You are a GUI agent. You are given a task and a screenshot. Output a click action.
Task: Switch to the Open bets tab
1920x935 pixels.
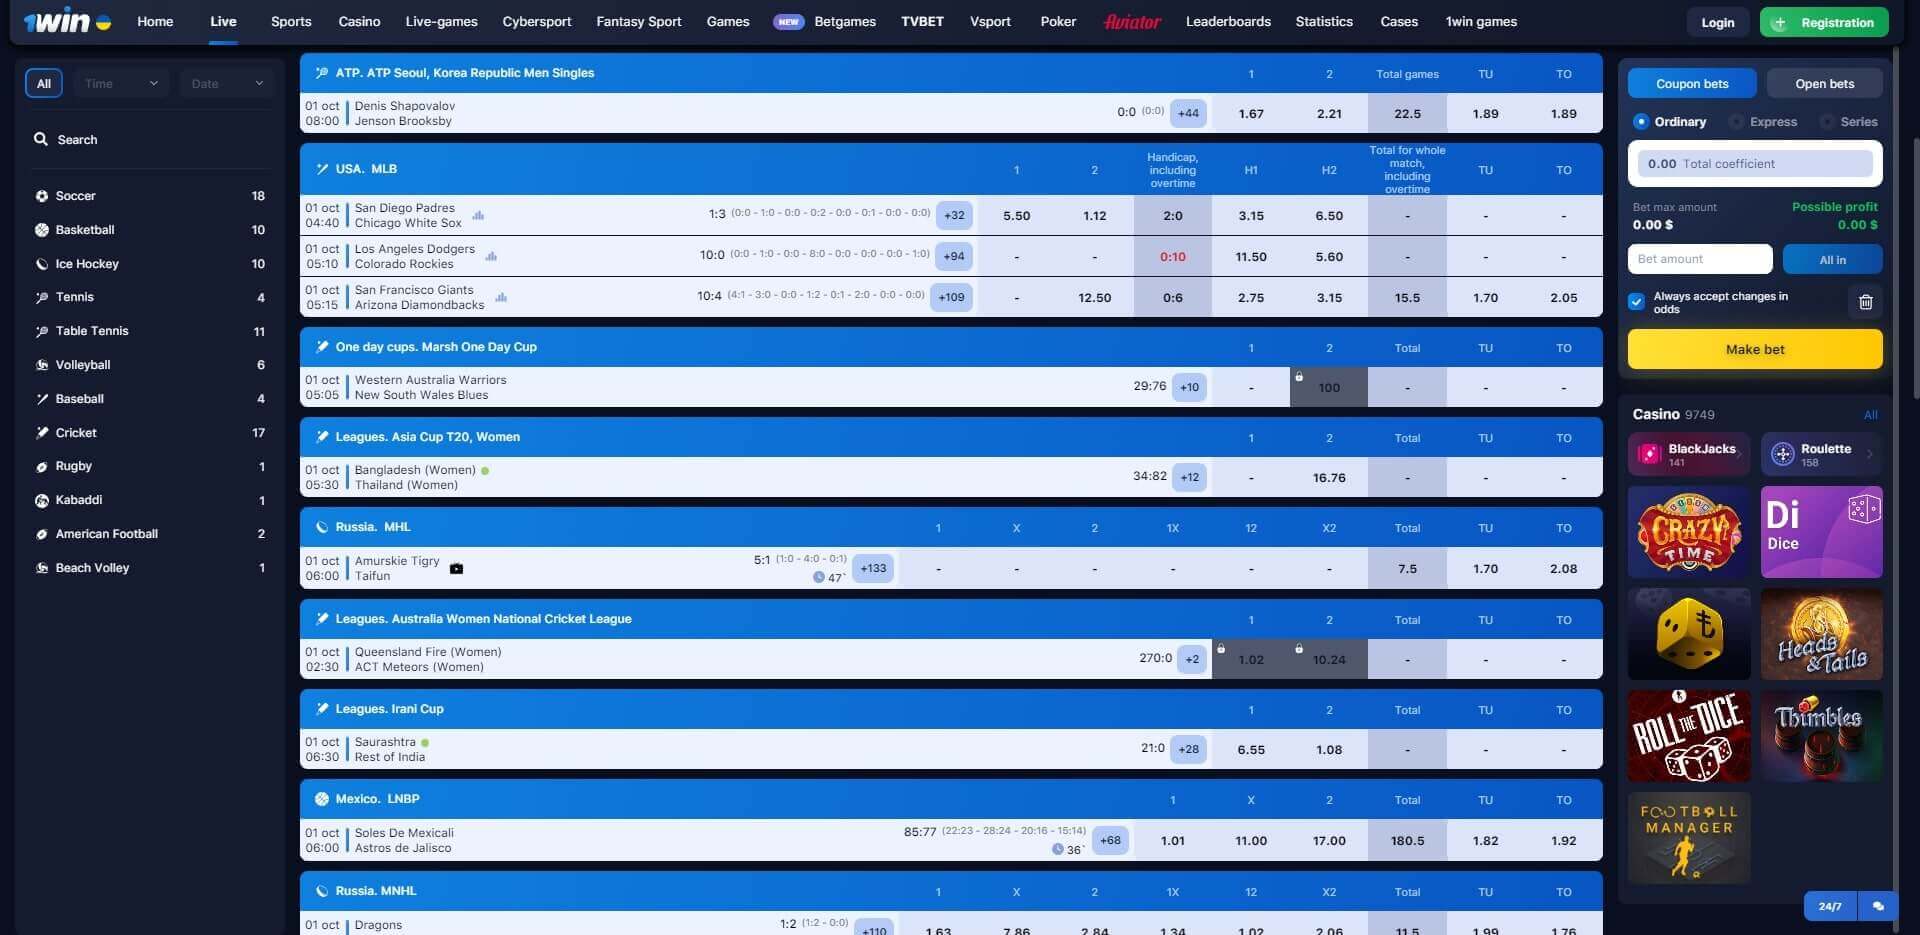click(1824, 83)
